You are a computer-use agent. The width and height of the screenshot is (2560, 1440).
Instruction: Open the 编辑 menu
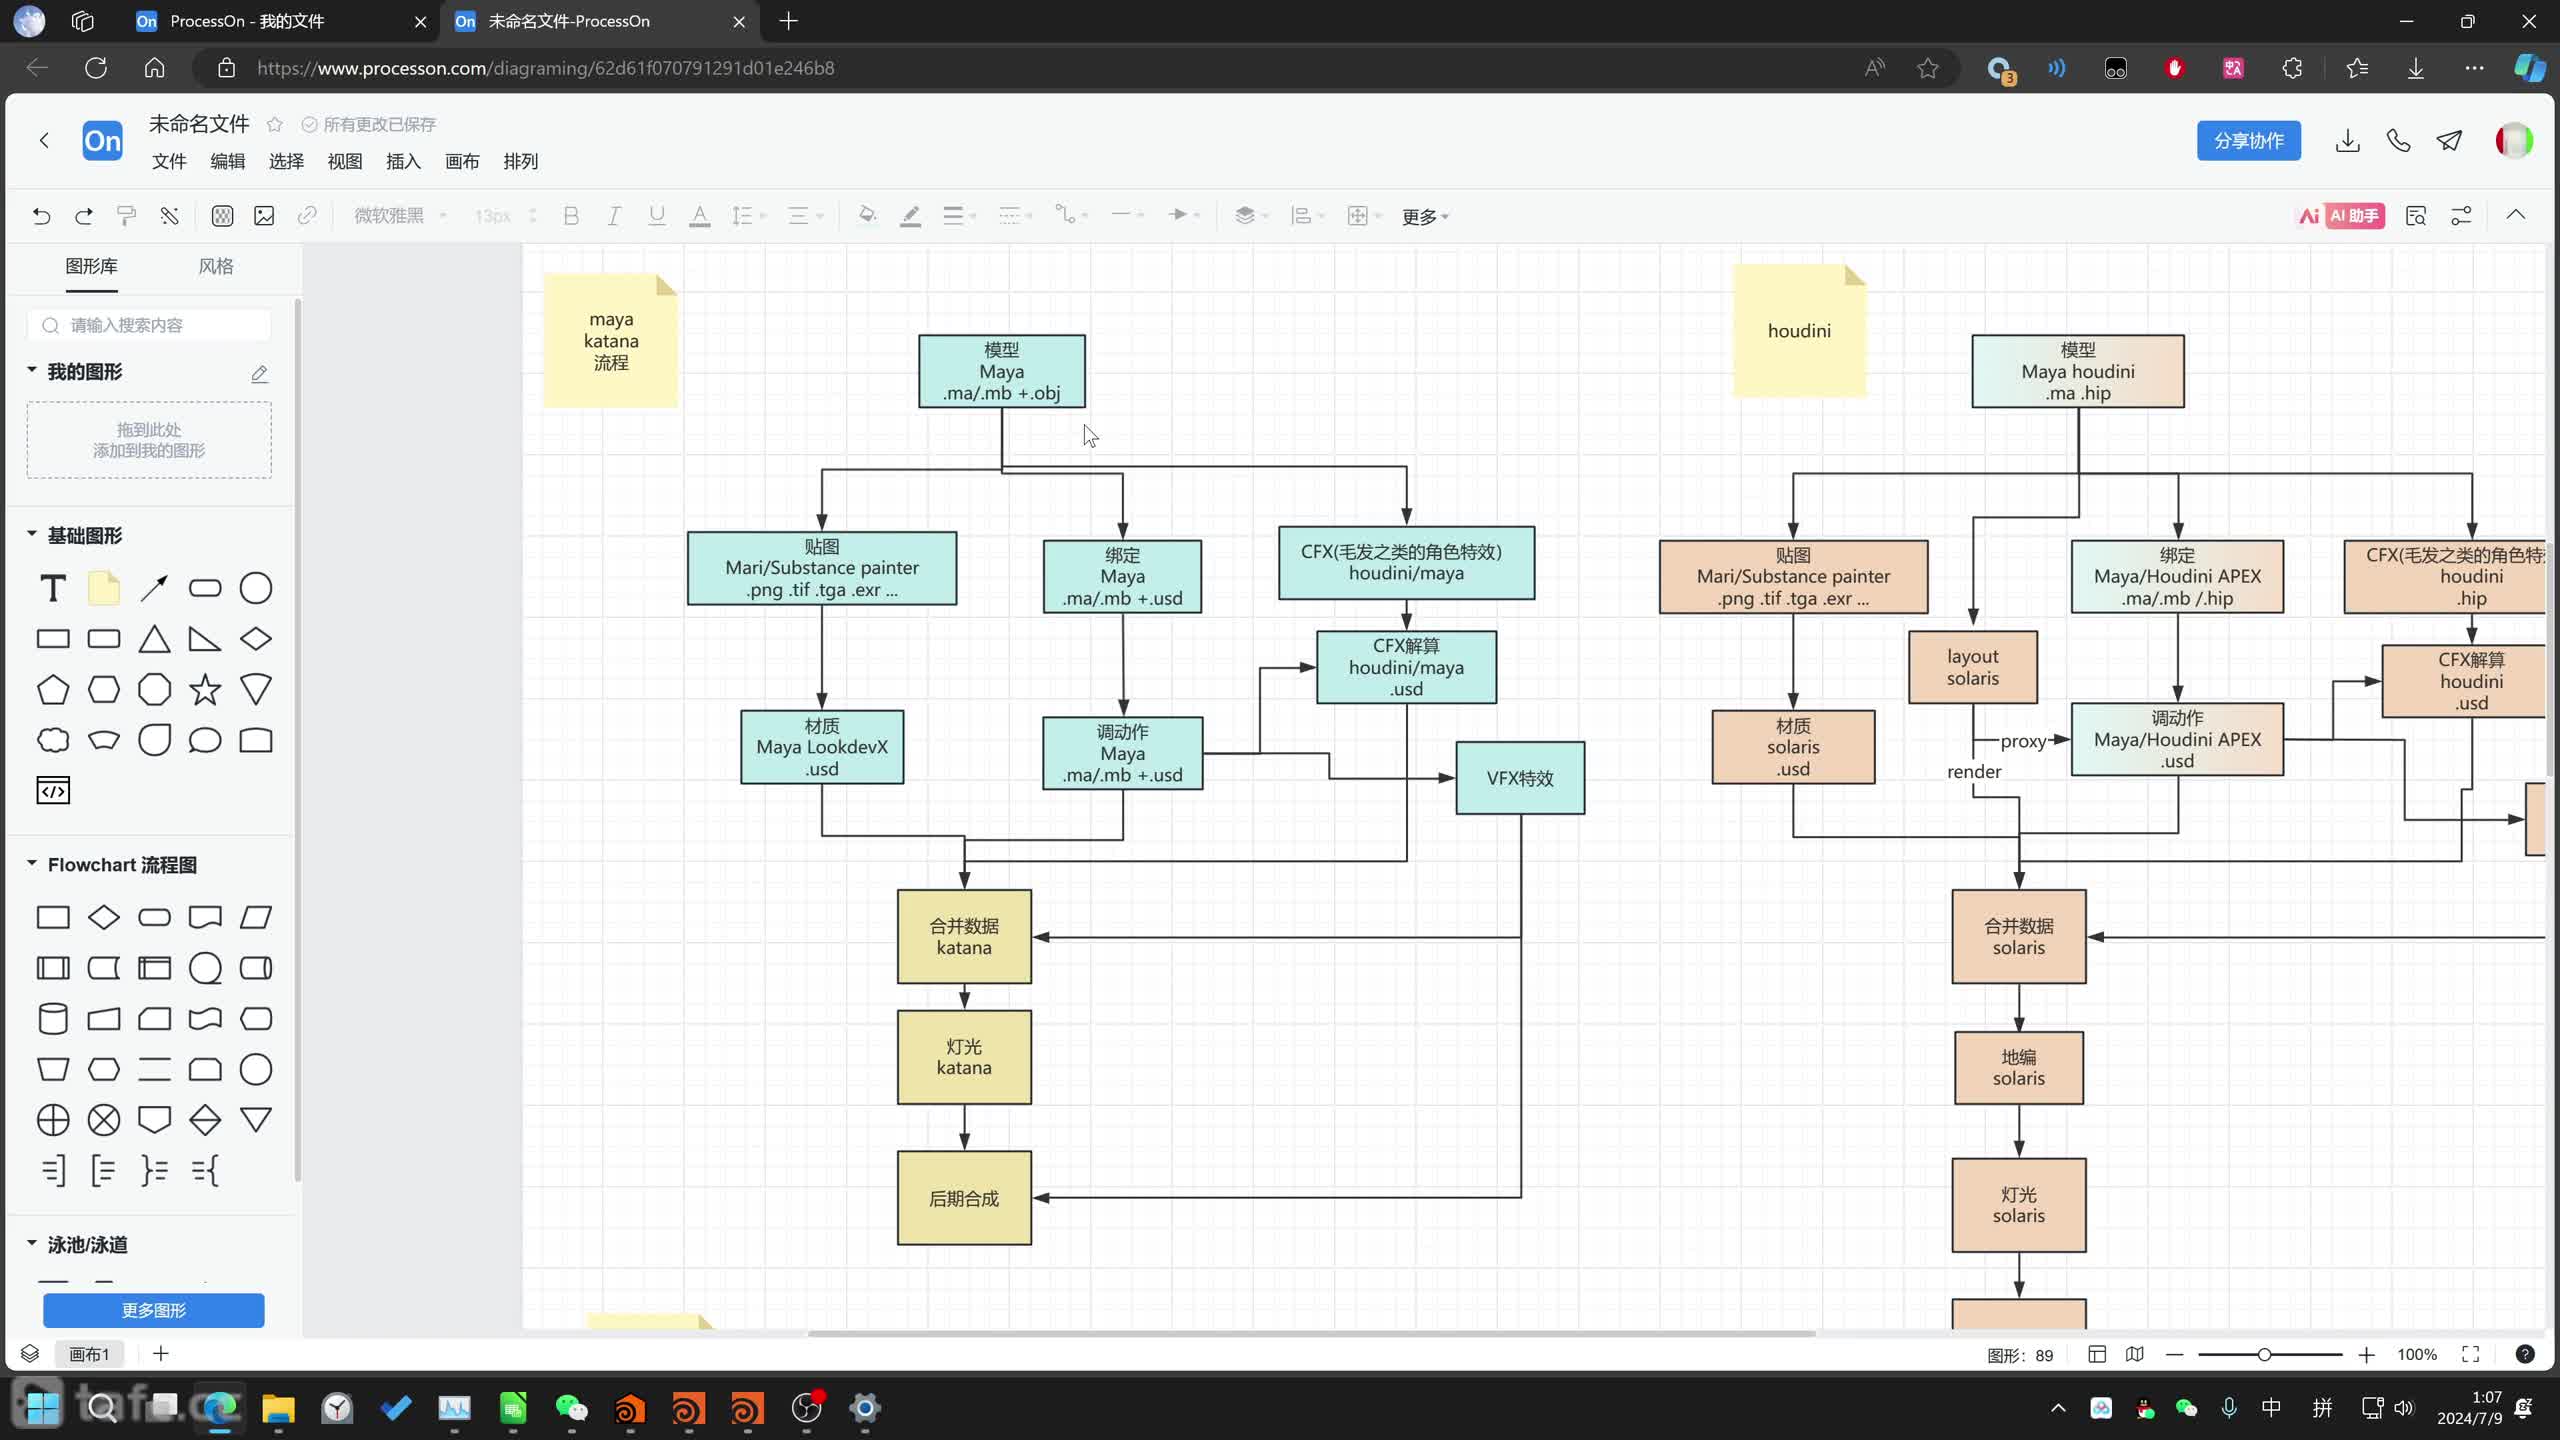[228, 161]
